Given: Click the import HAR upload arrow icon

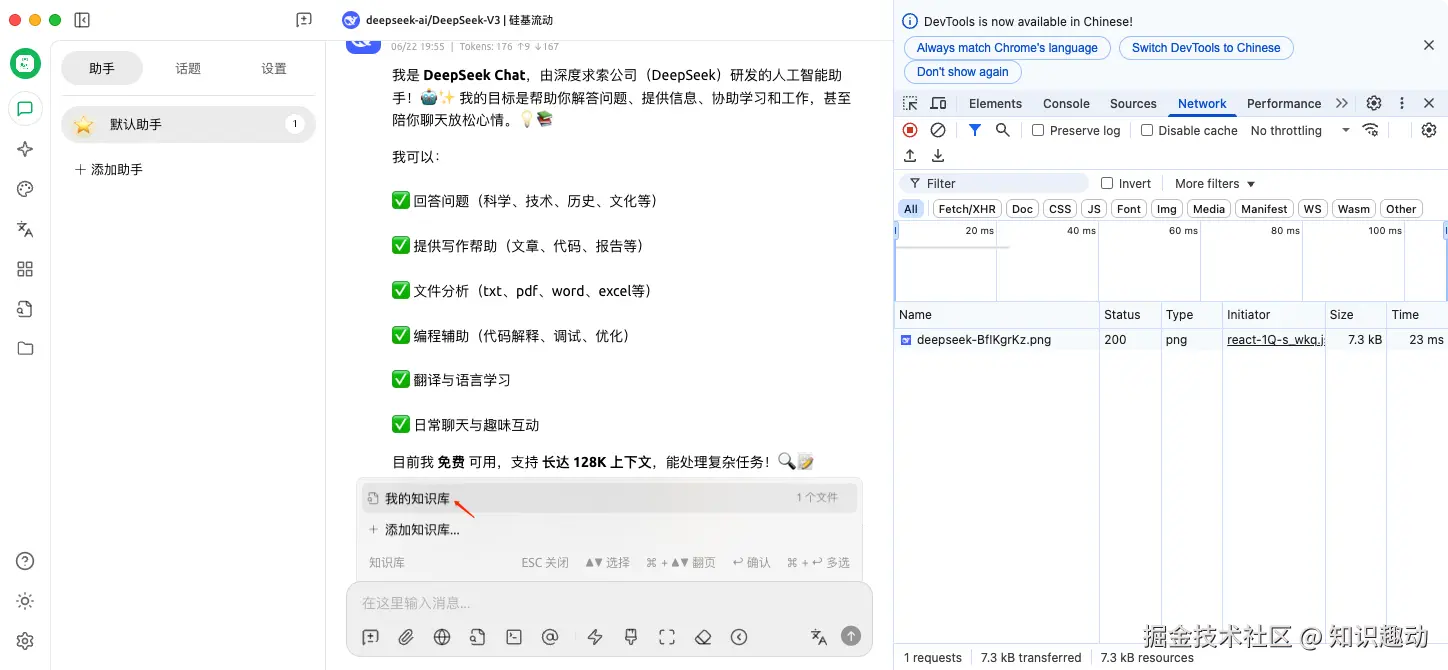Looking at the screenshot, I should click(910, 156).
